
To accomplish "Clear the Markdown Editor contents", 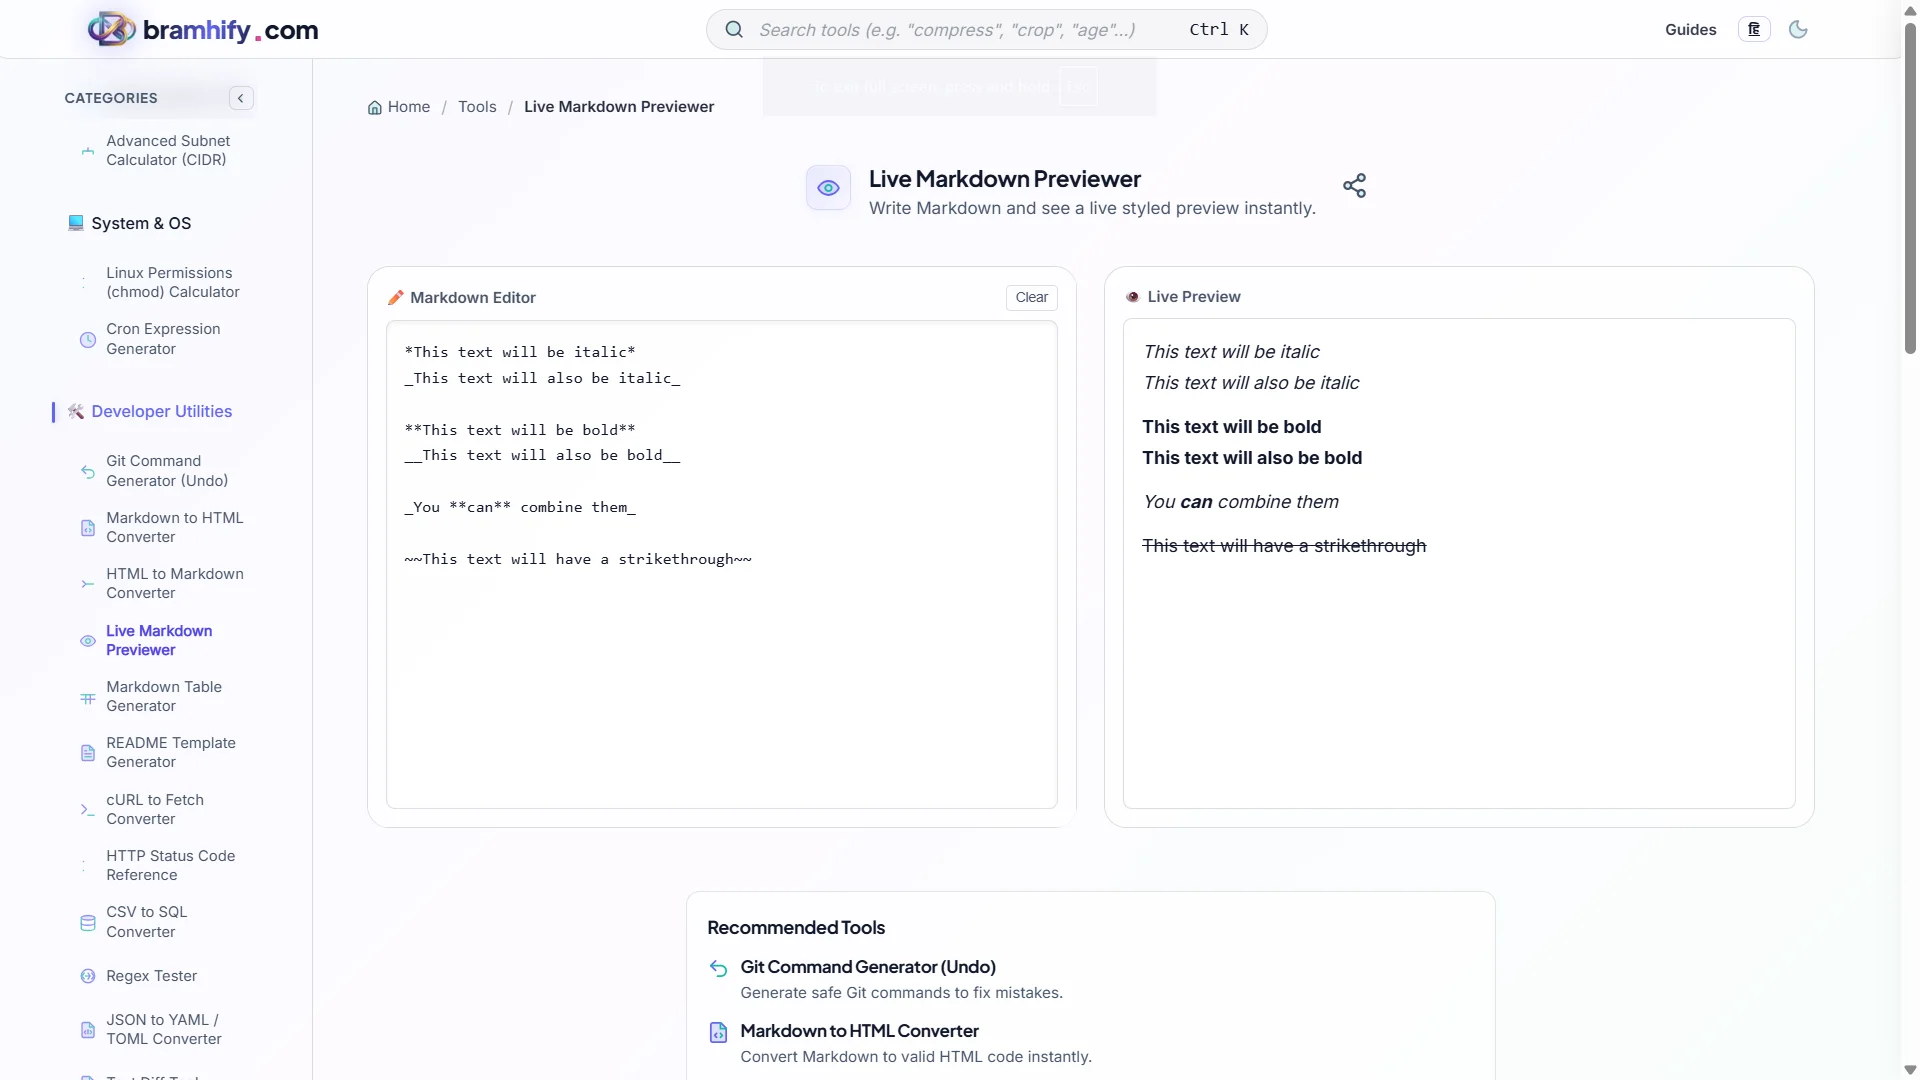I will click(1031, 298).
